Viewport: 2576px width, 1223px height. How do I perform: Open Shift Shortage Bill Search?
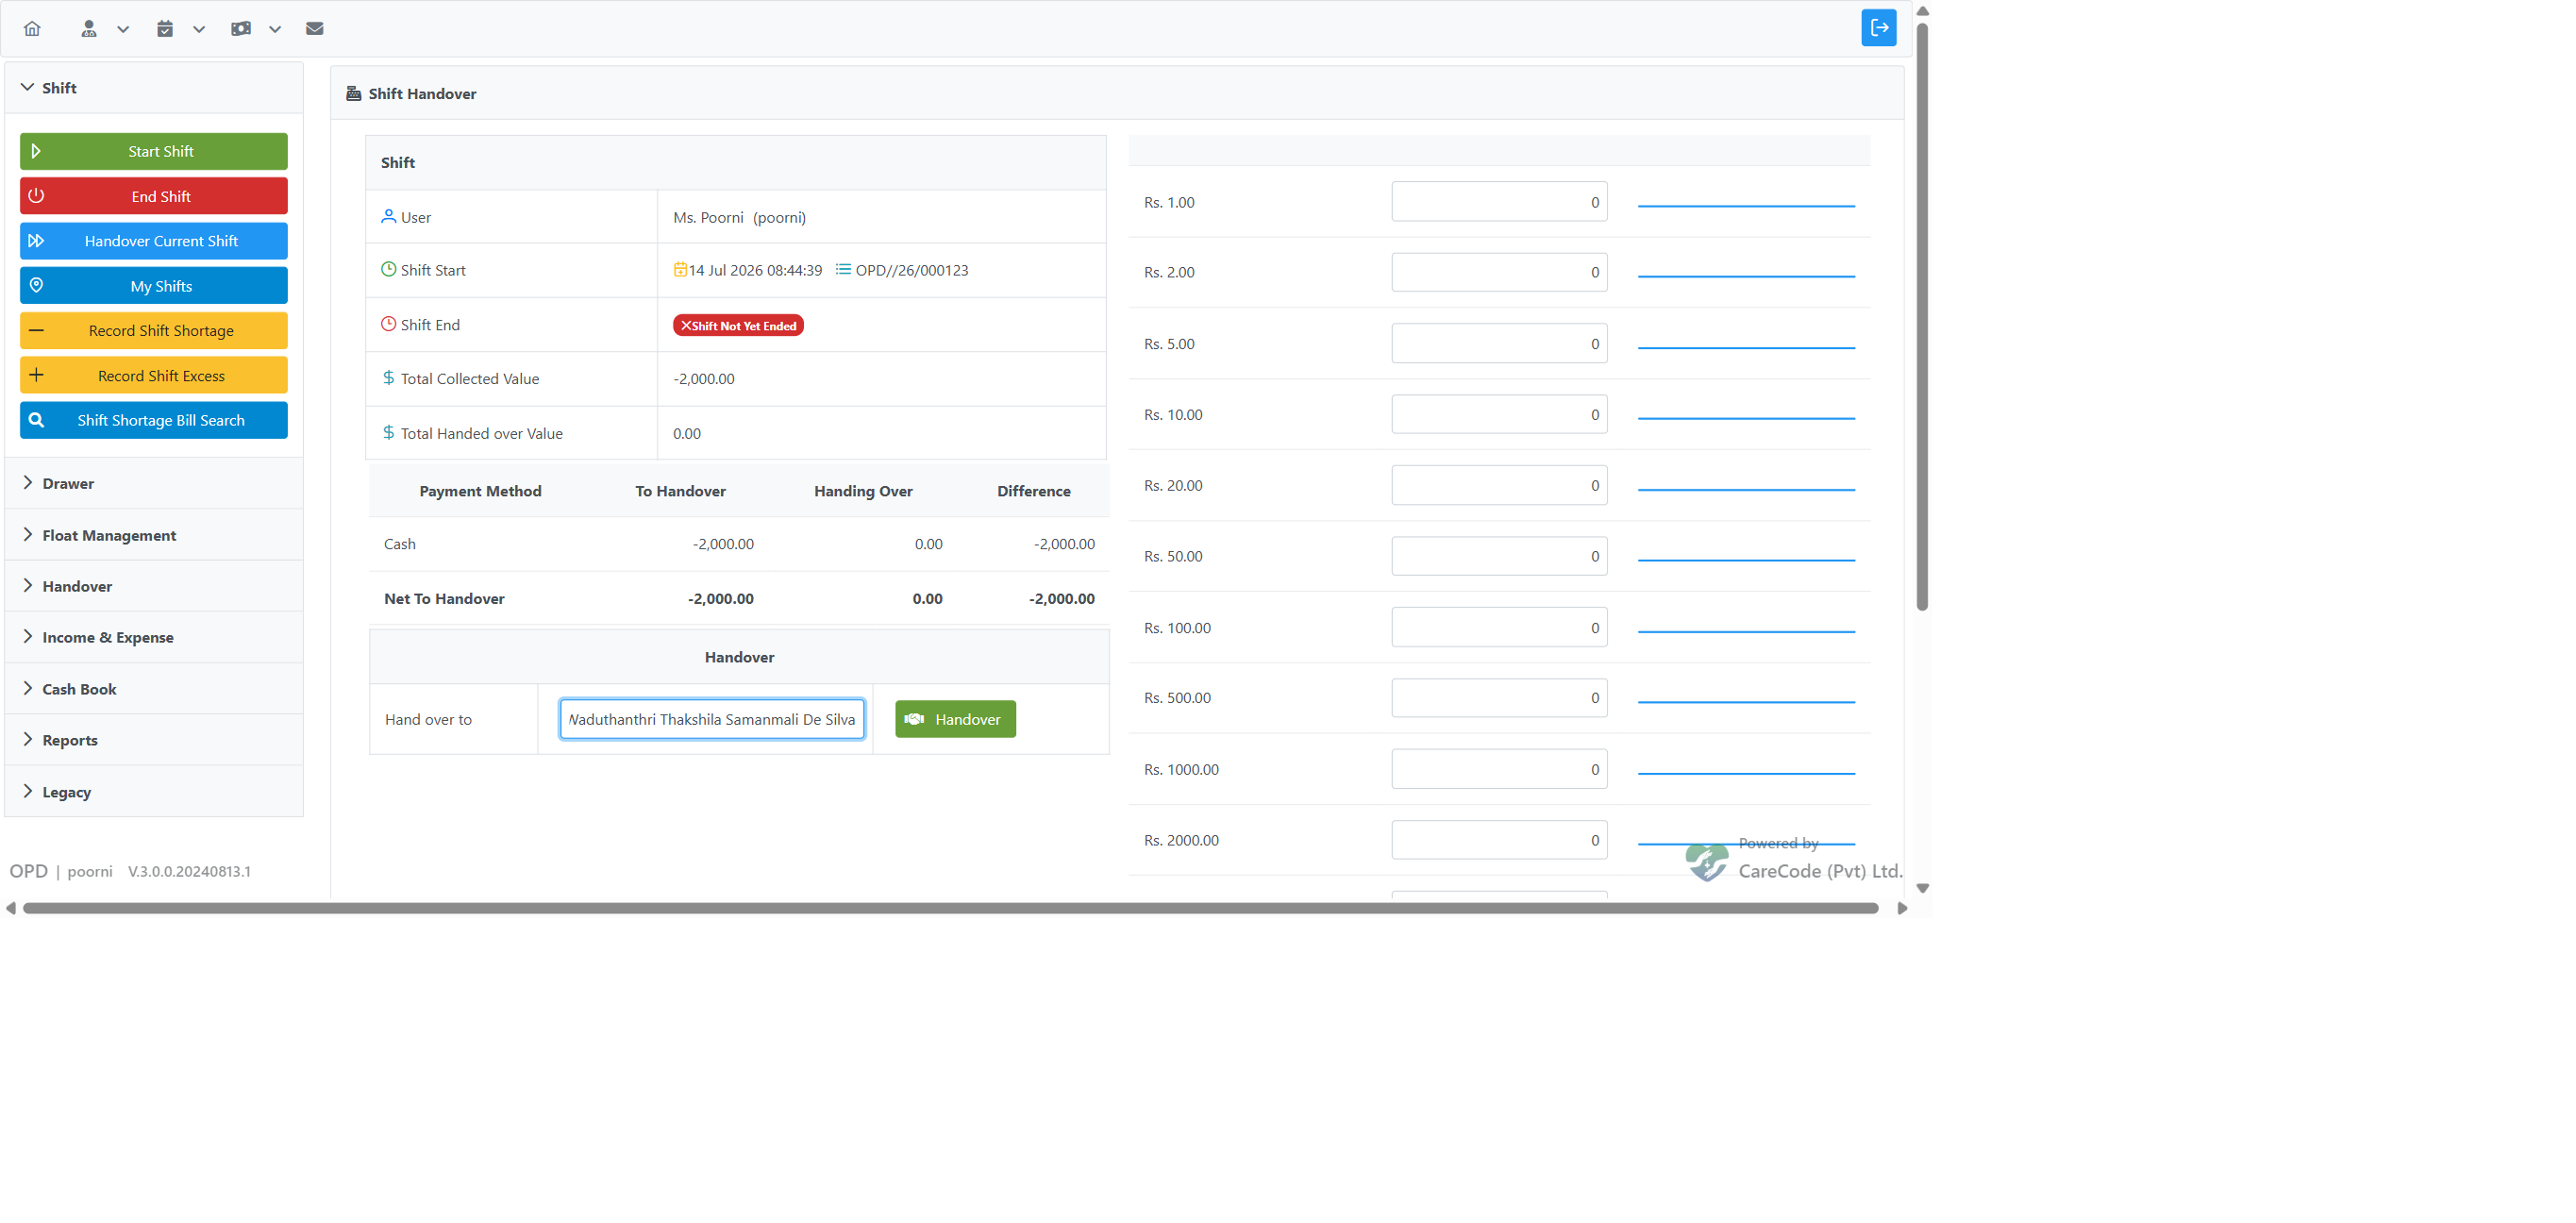click(x=154, y=420)
